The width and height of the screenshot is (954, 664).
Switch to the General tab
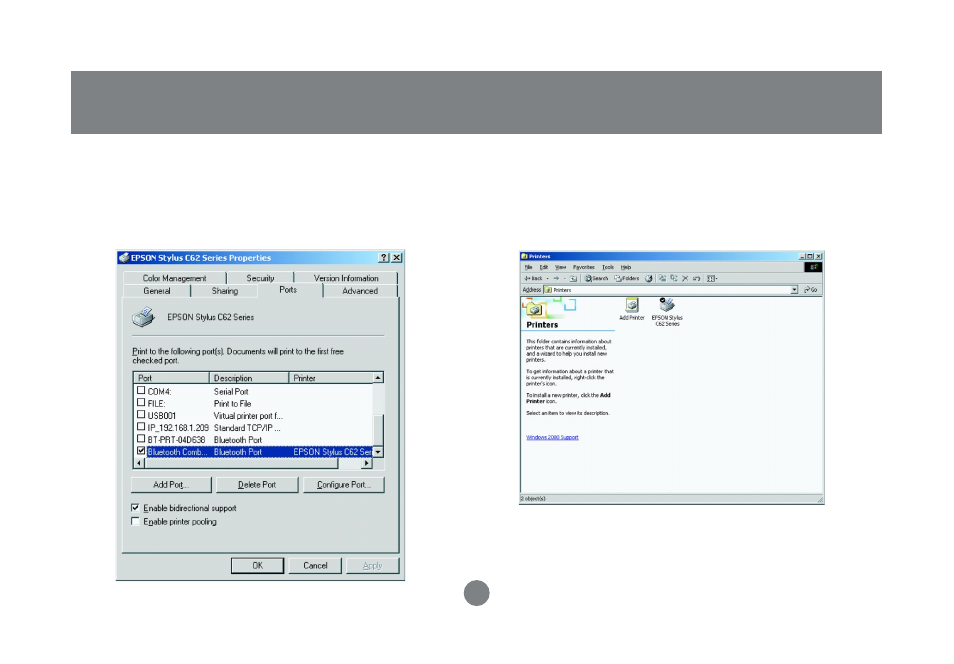tap(157, 291)
